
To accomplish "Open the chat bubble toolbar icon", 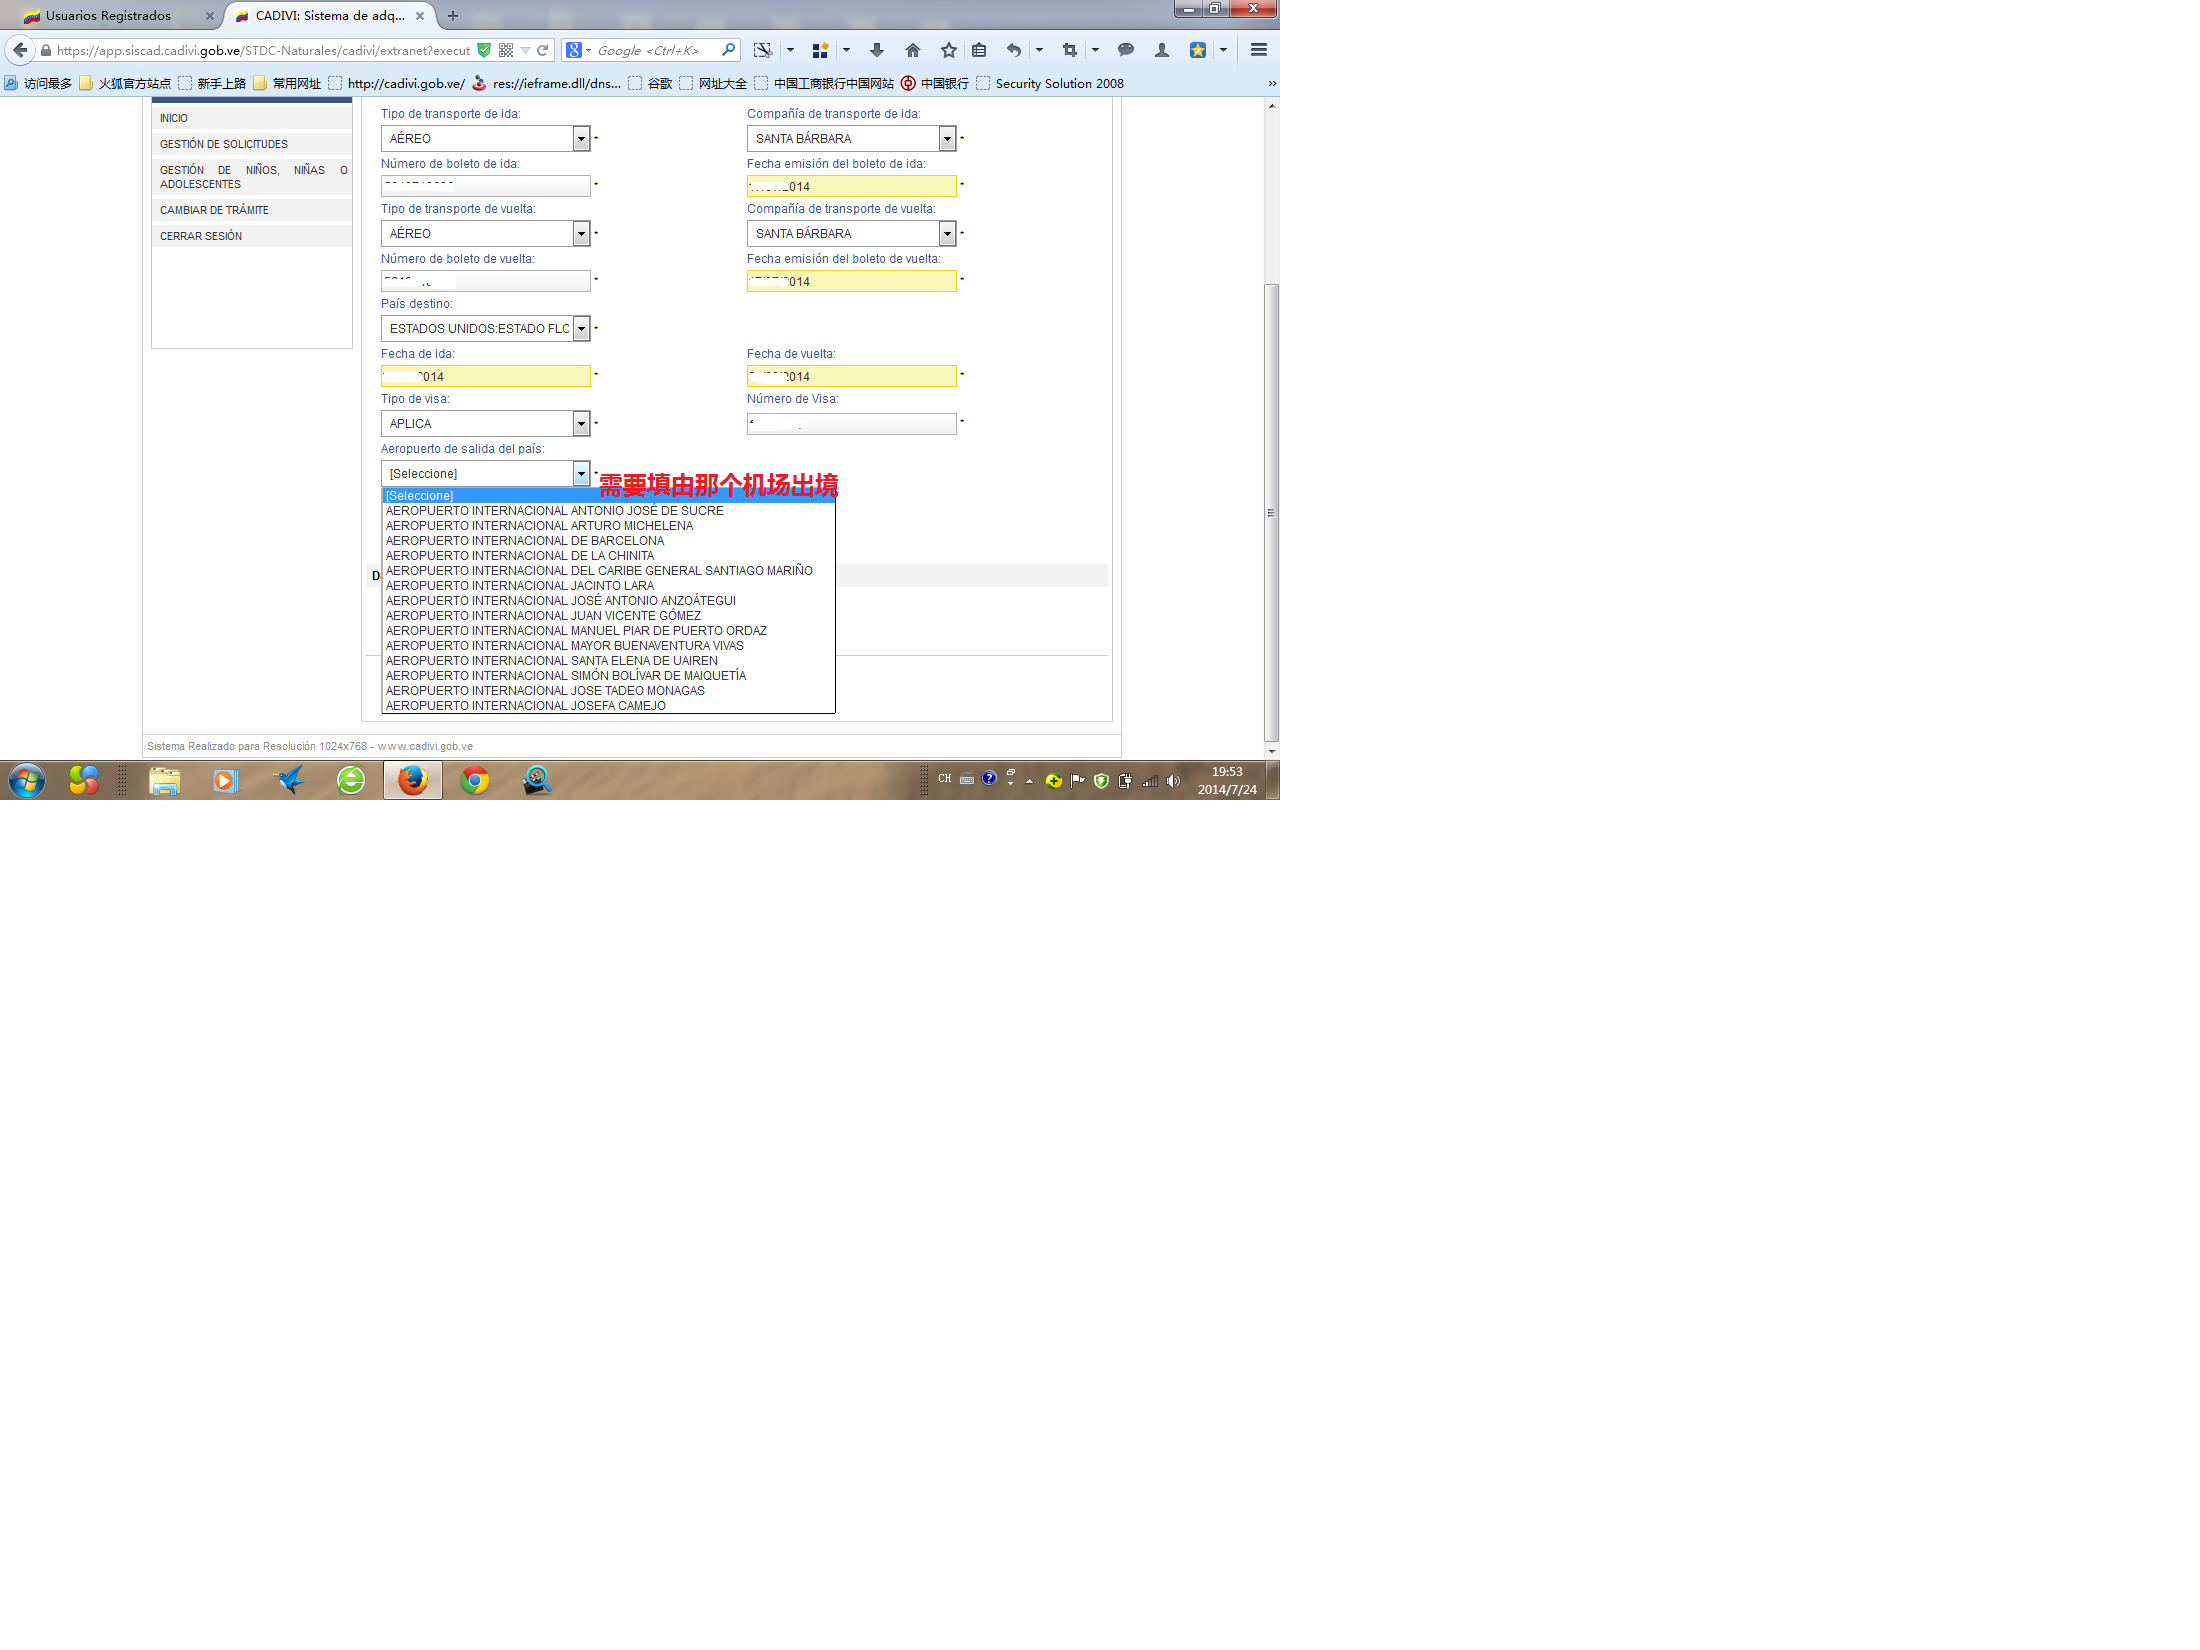I will (x=1126, y=50).
